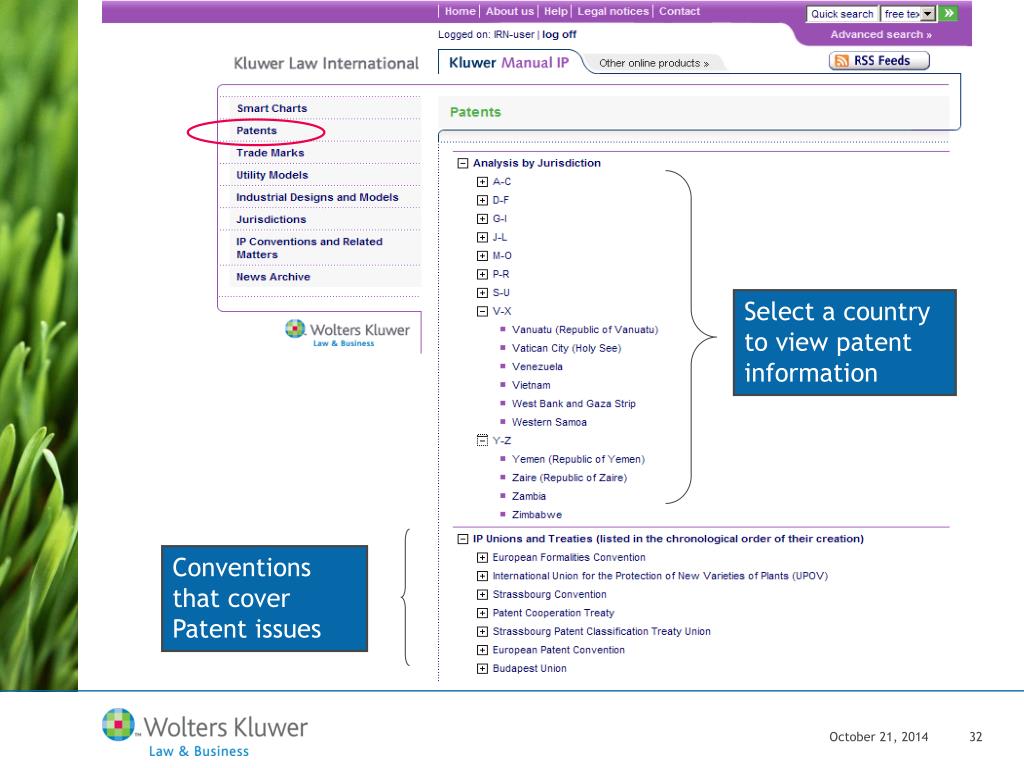Select Vanuatu (Republic of Vanuatu)
Screen dimensions: 1024x768
[585, 330]
